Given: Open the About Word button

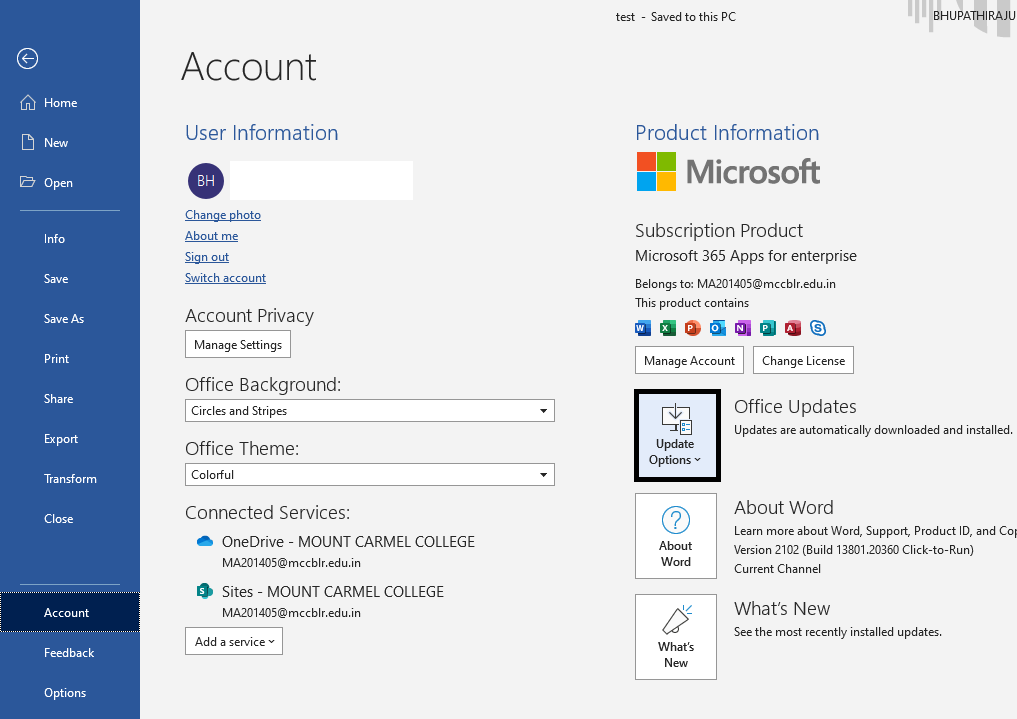Looking at the screenshot, I should (x=676, y=536).
